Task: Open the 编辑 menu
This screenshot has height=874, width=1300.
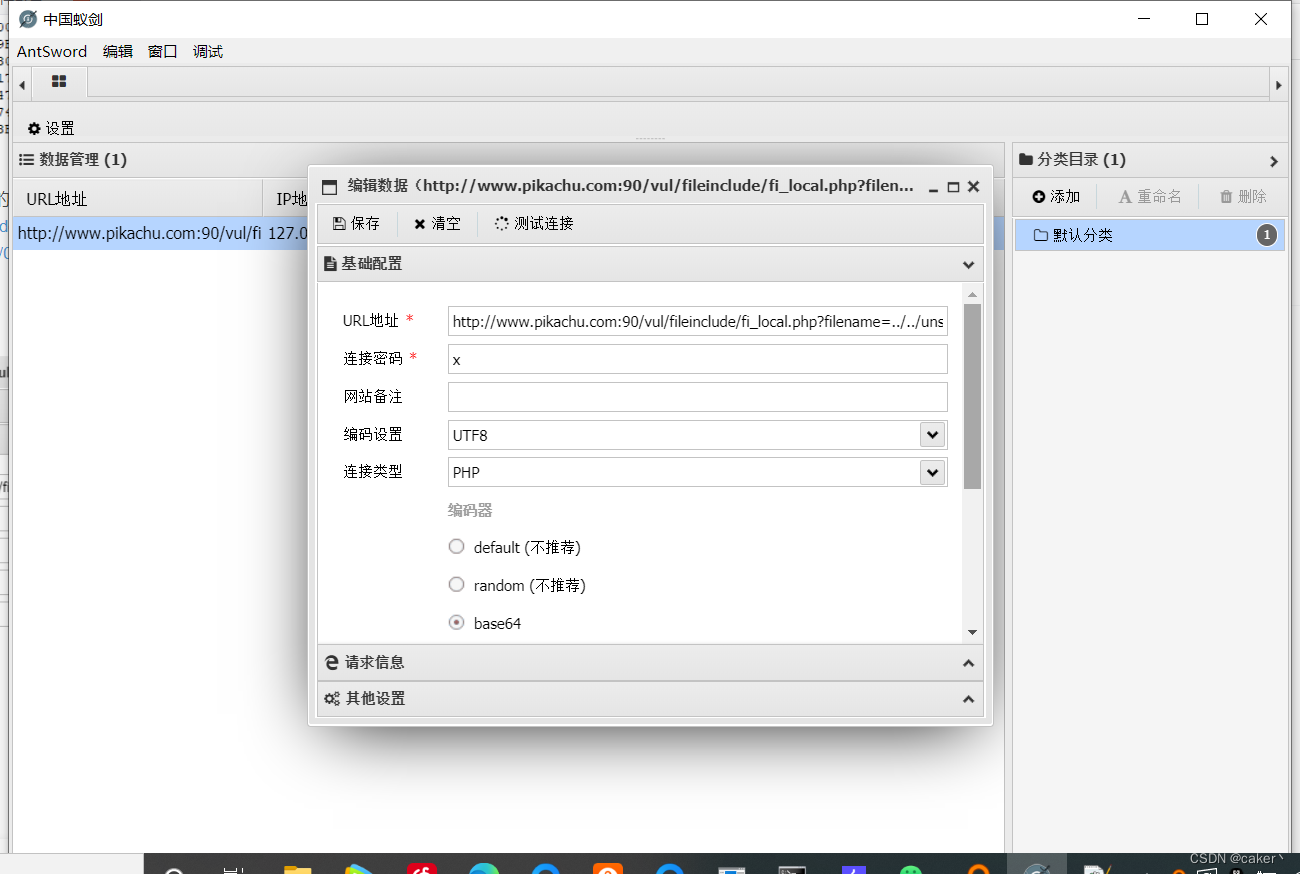Action: coord(118,51)
